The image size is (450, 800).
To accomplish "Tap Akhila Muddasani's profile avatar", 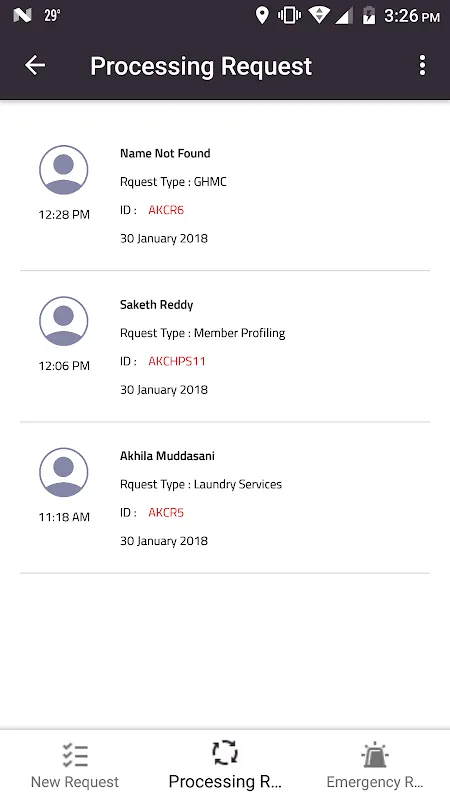I will (64, 472).
